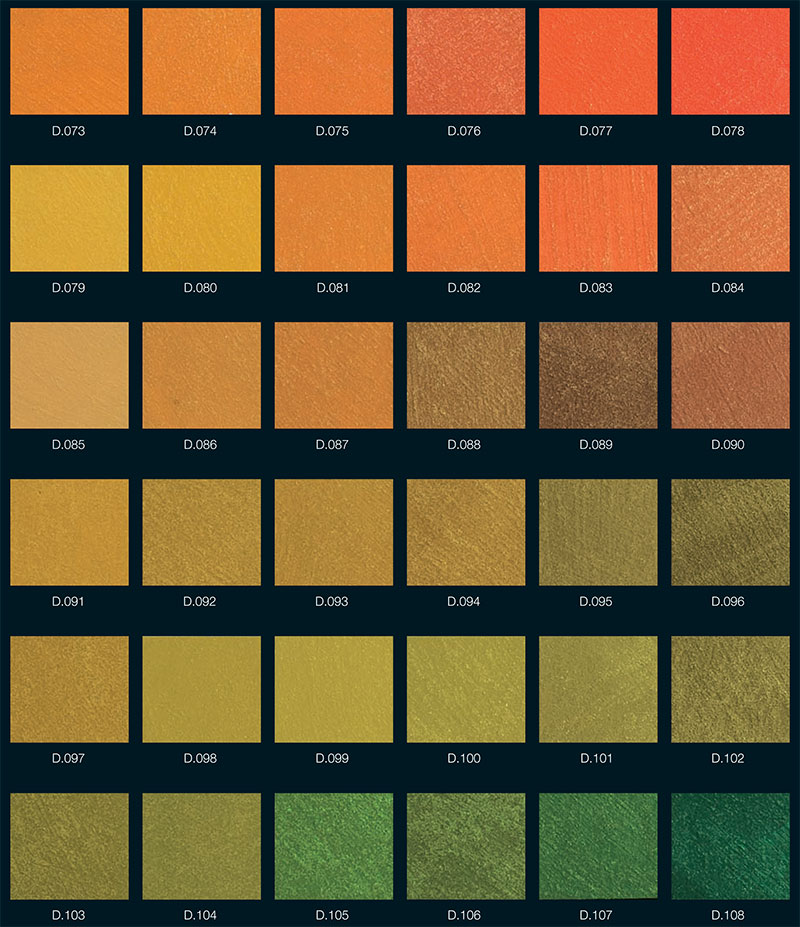Click the D.077 code label
This screenshot has width=800, height=927.
[x=596, y=131]
